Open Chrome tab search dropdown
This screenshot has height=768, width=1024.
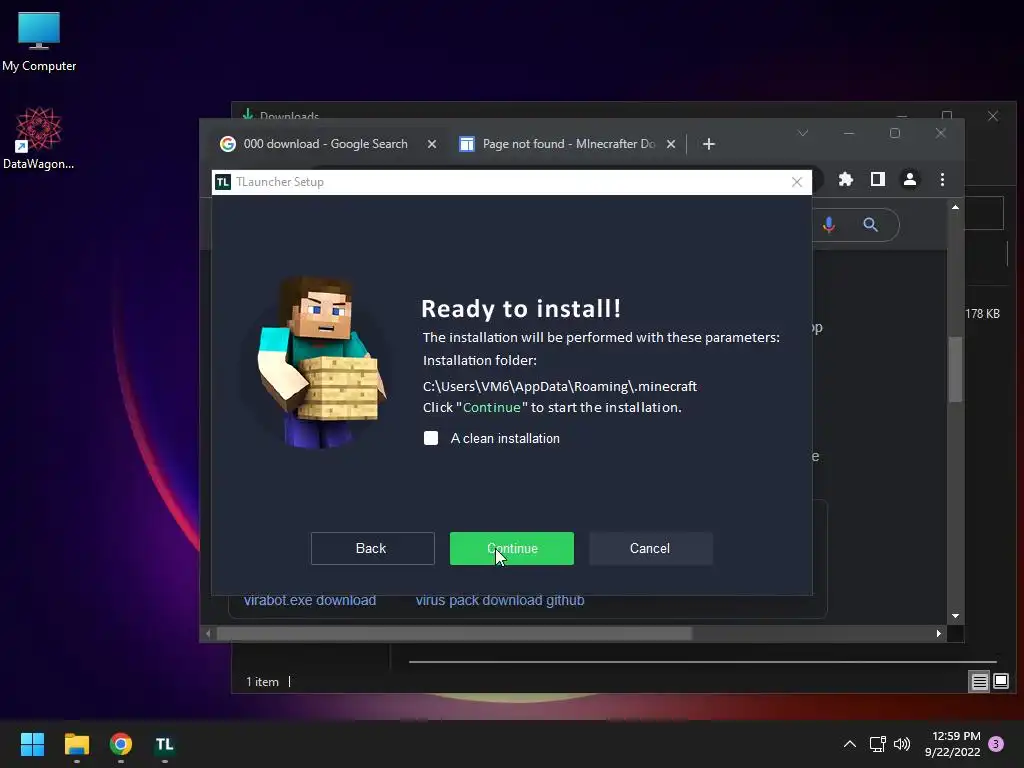click(x=803, y=133)
